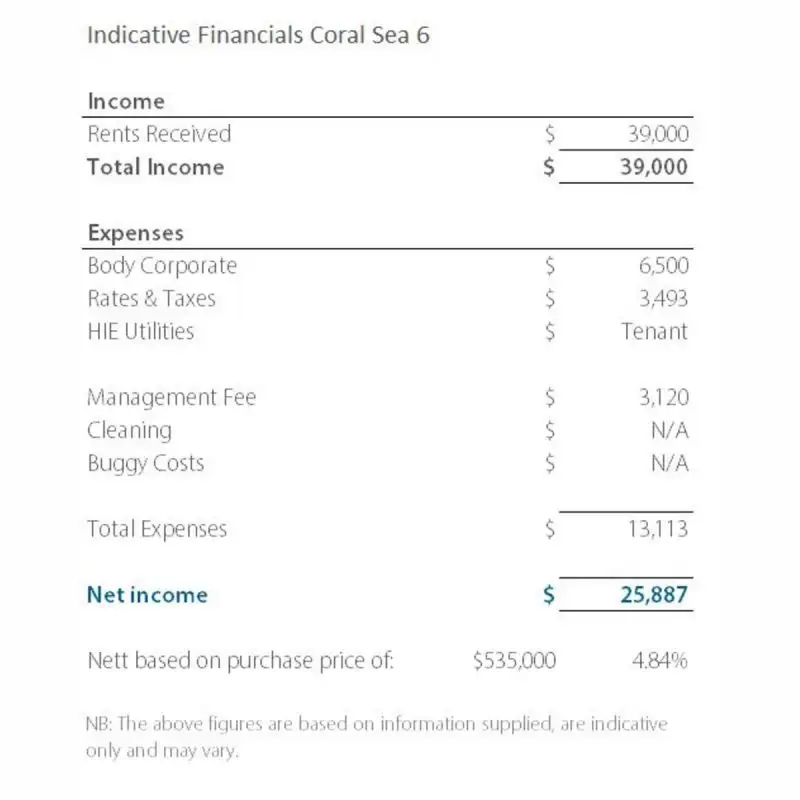This screenshot has width=800, height=800.
Task: Click the Indicative Financials Coral Sea 6 title
Action: 259,35
